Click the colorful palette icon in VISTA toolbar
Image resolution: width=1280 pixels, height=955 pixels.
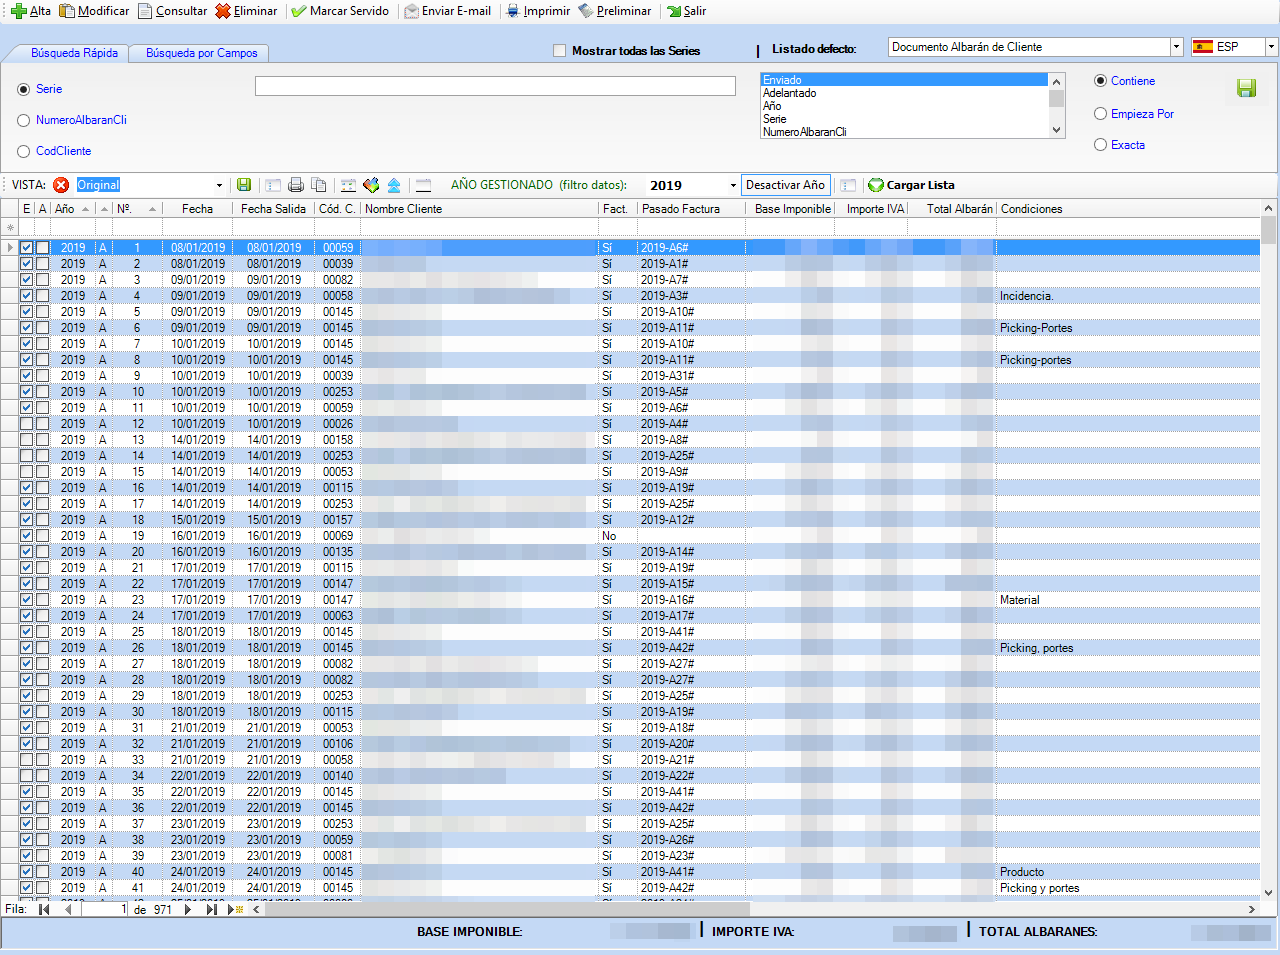pos(371,185)
